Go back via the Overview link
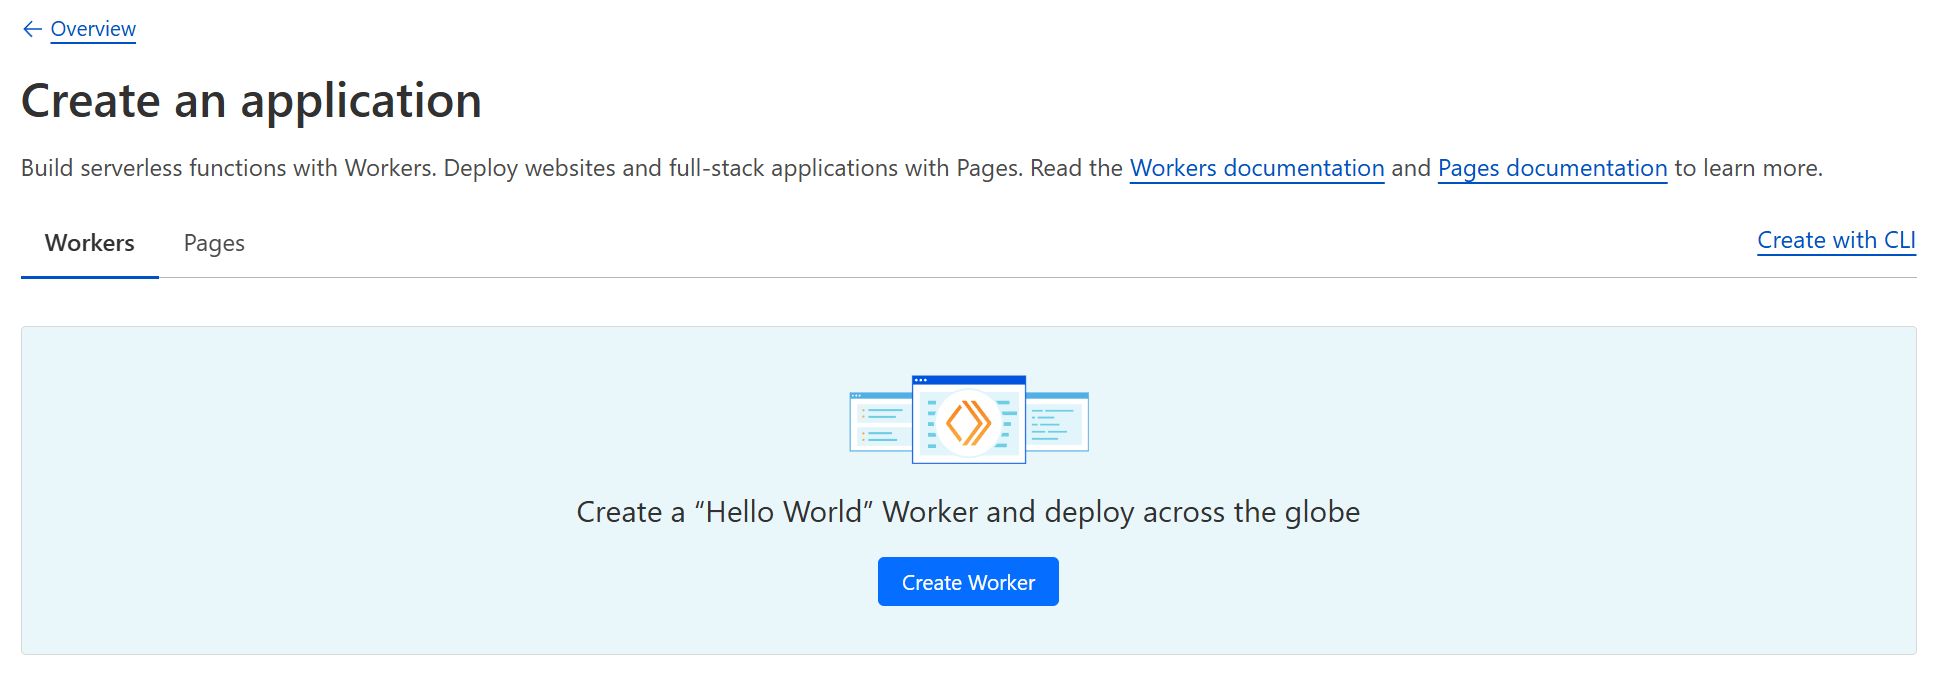Screen dimensions: 1935x675 [x=93, y=29]
